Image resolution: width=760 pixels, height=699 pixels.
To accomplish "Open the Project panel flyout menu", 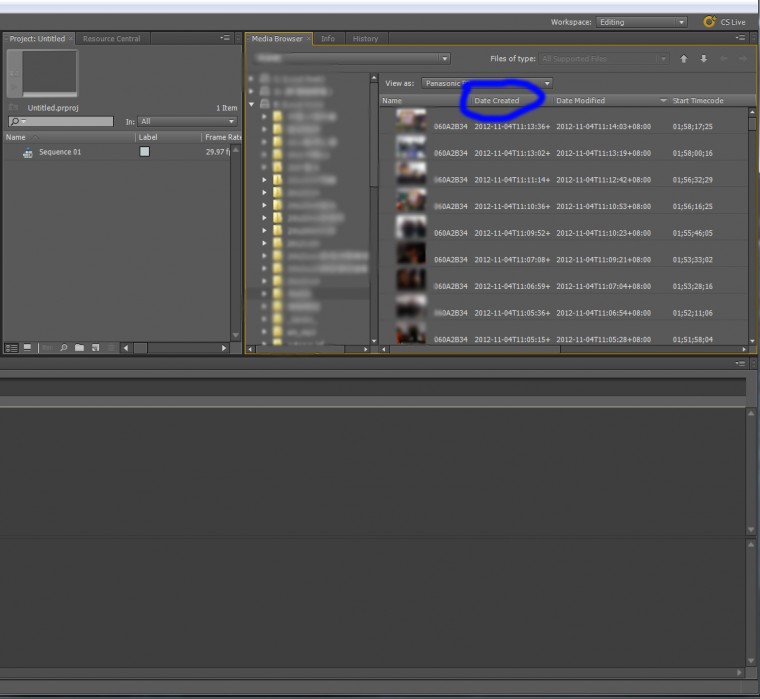I will (x=225, y=38).
